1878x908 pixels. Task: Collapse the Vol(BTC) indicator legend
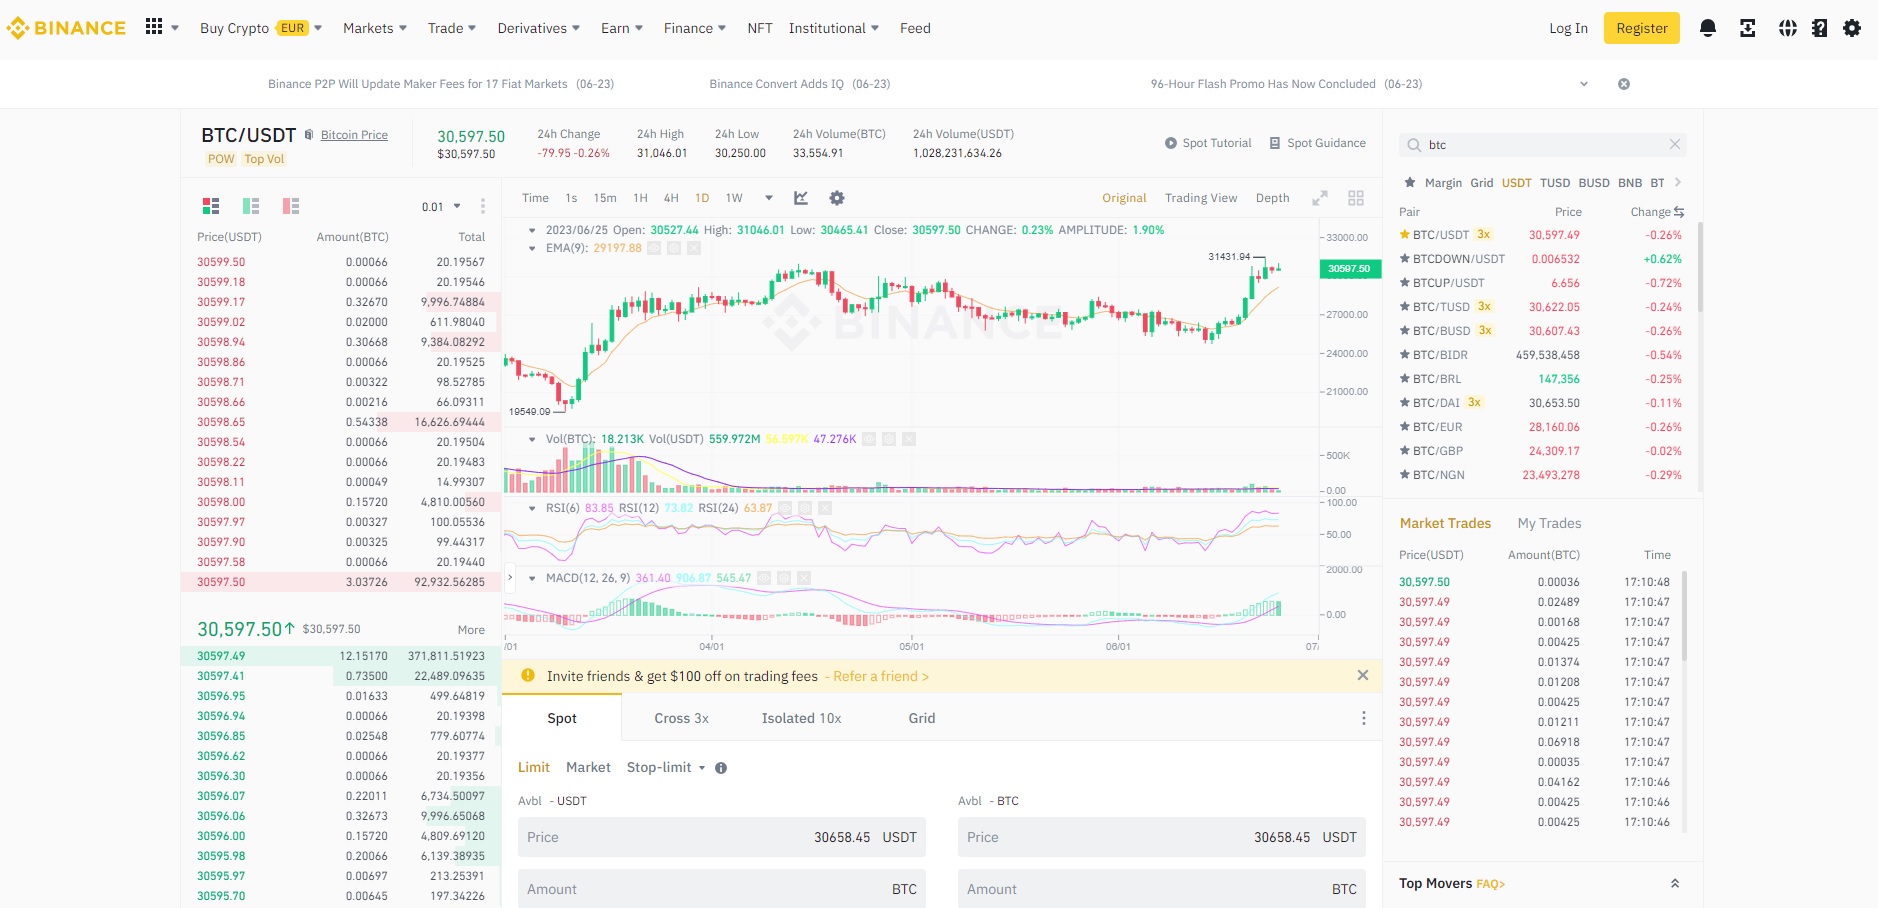point(532,439)
